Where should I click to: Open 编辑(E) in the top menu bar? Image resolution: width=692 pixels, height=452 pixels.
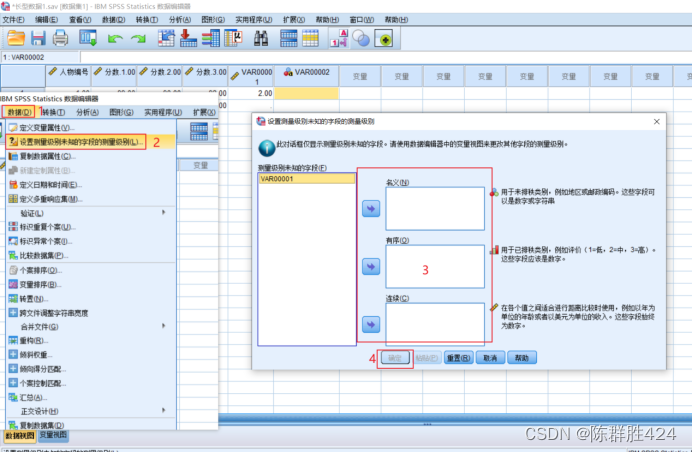click(x=47, y=20)
